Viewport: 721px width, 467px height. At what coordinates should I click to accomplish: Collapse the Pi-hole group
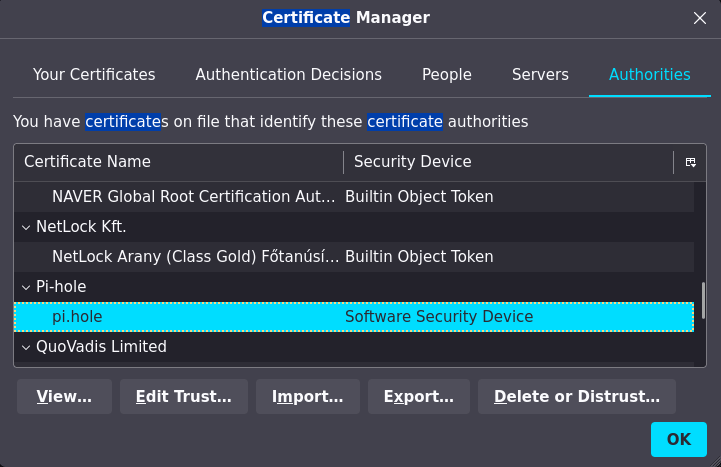[26, 287]
